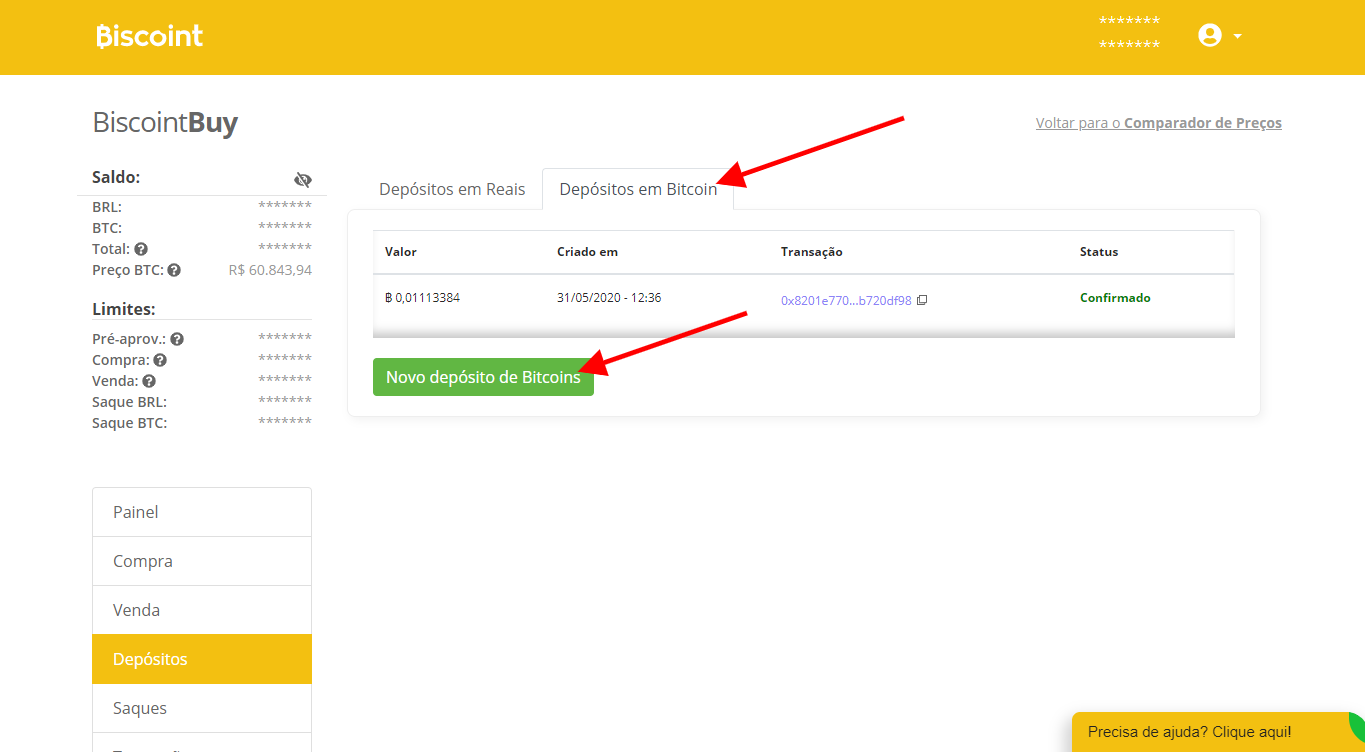Select Depósitos em Bitcoin tab
This screenshot has height=752, width=1365.
click(638, 189)
